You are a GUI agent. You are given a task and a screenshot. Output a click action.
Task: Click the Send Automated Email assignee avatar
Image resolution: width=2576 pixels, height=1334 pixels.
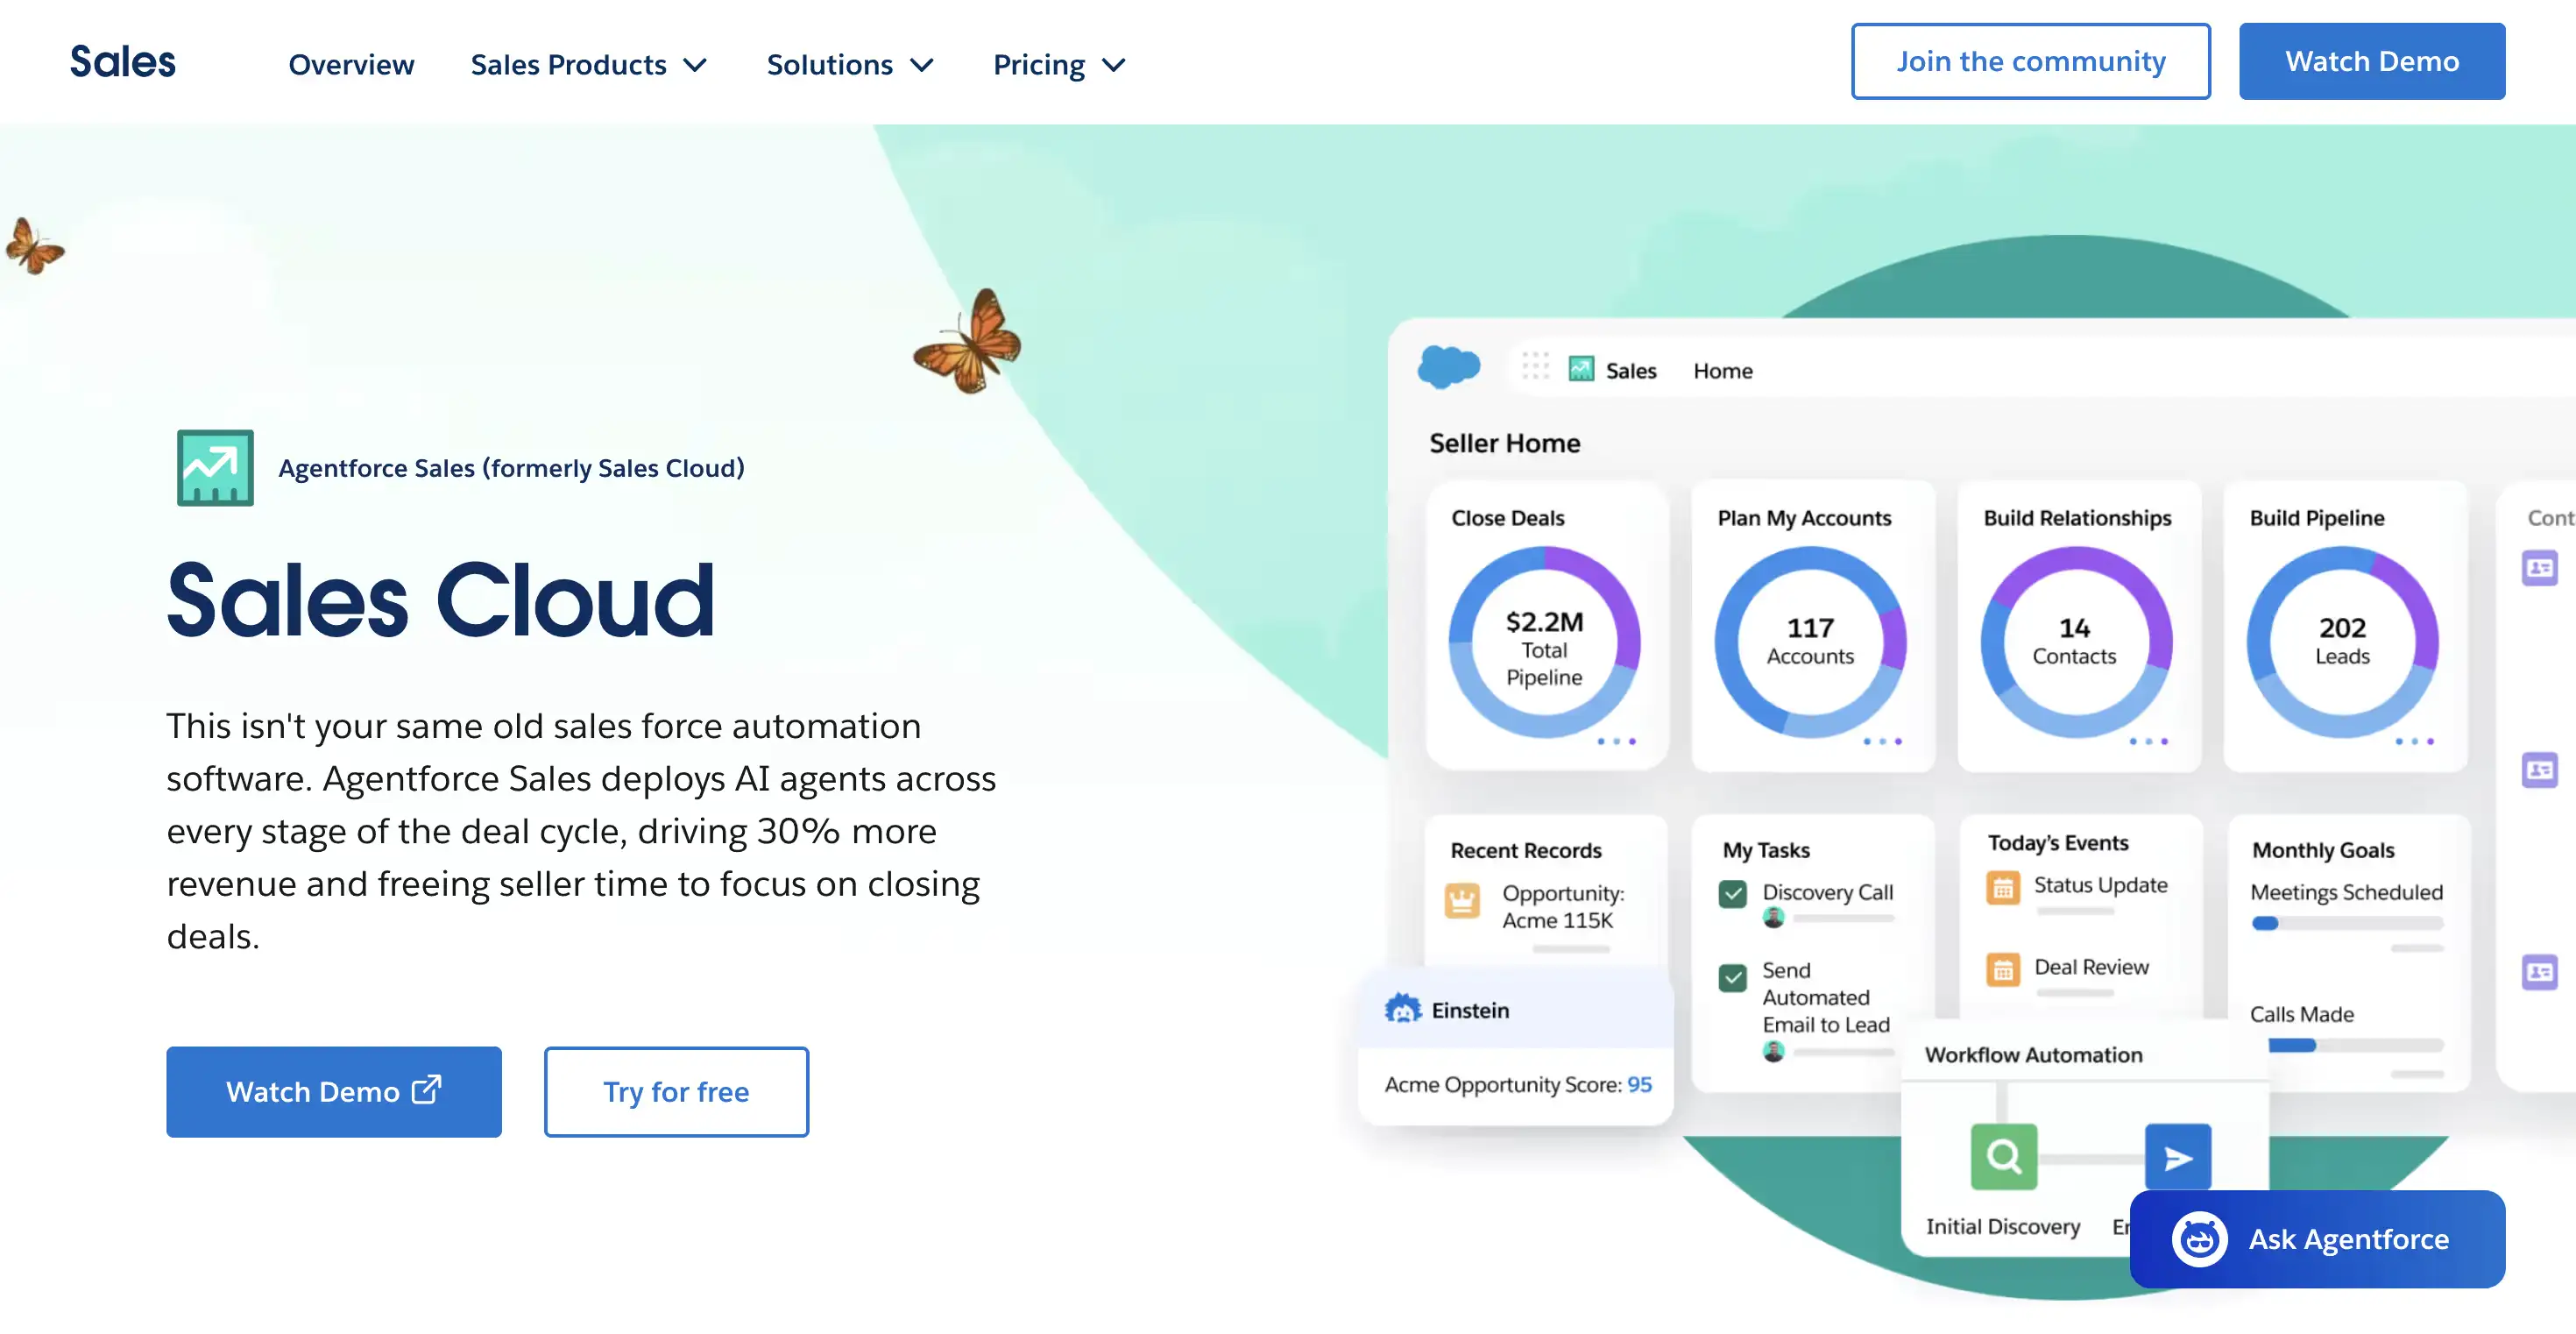(x=1774, y=1051)
